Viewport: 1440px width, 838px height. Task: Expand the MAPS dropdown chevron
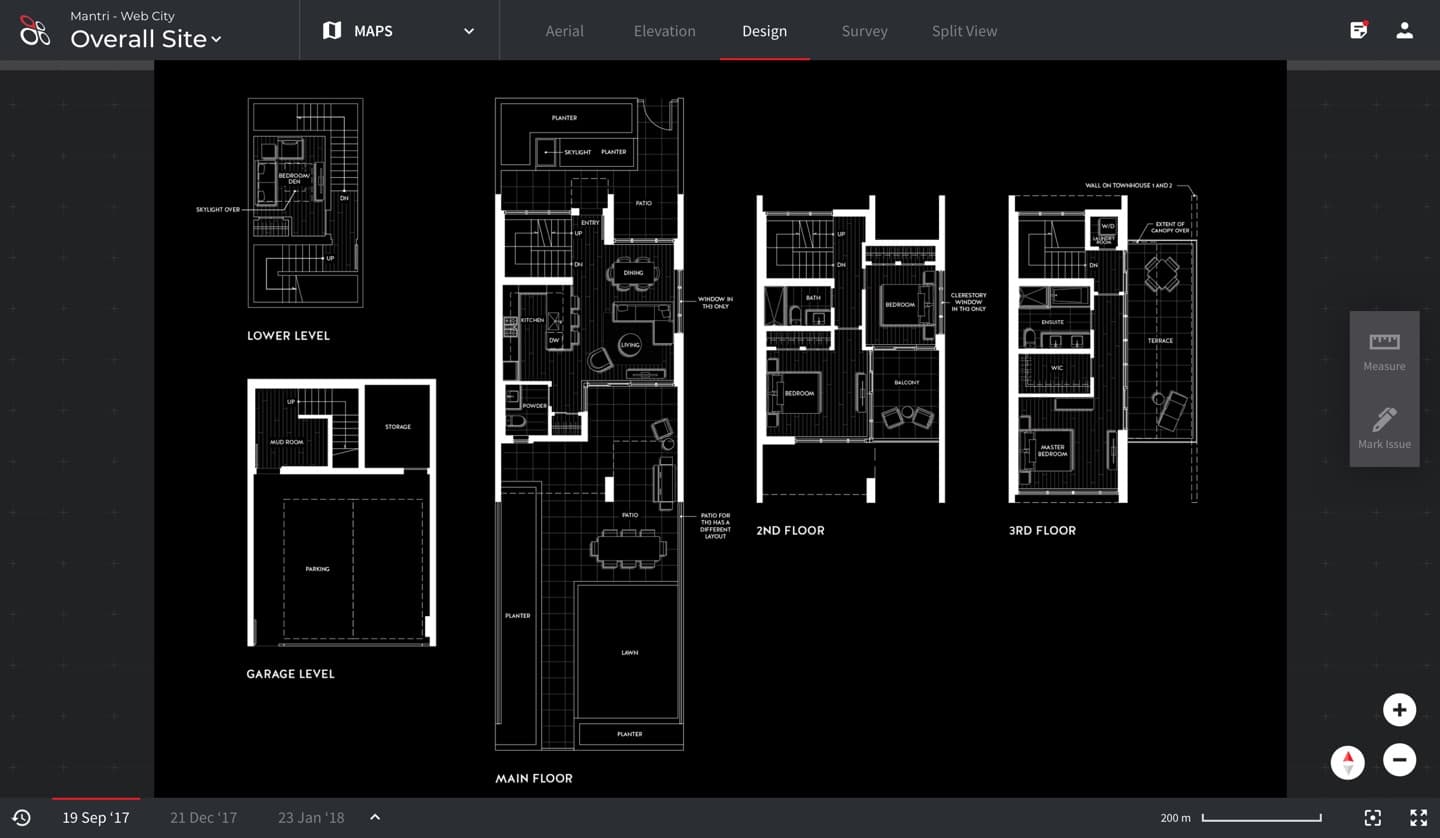pos(469,31)
